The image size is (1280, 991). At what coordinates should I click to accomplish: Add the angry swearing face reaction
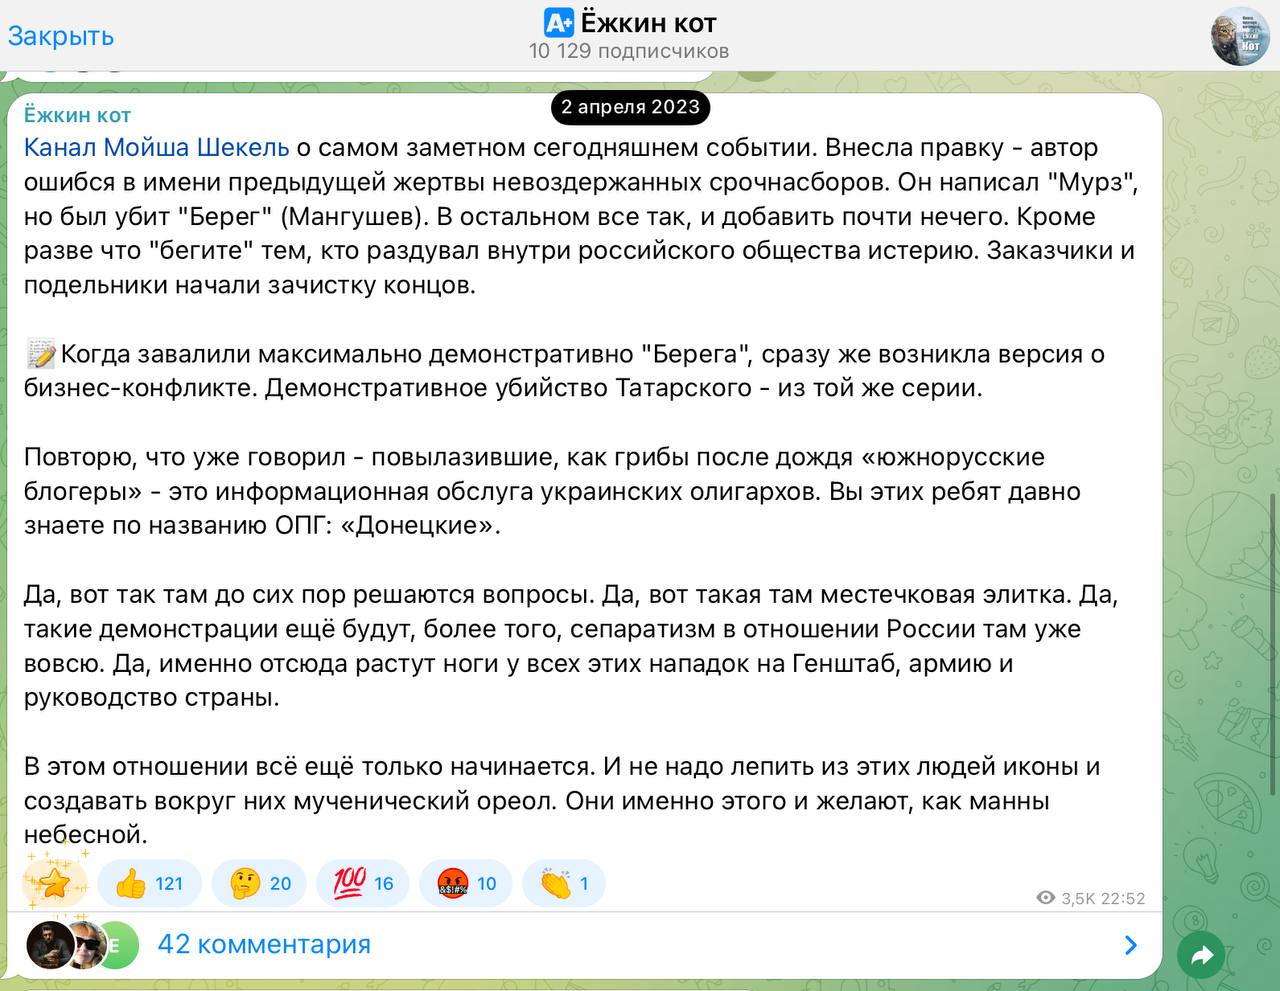click(x=467, y=883)
